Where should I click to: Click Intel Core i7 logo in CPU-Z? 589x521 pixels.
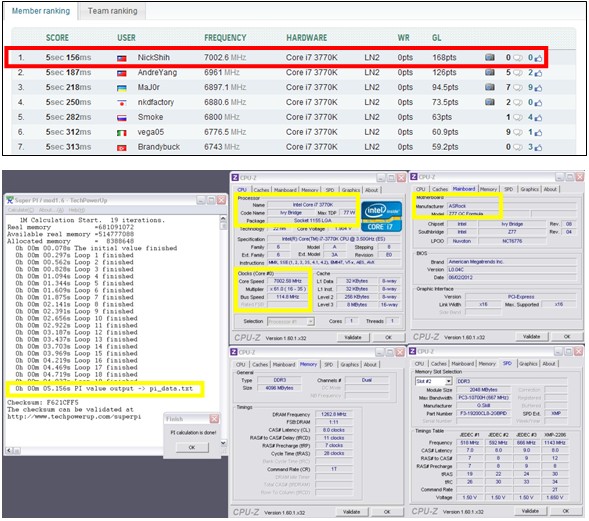[381, 216]
